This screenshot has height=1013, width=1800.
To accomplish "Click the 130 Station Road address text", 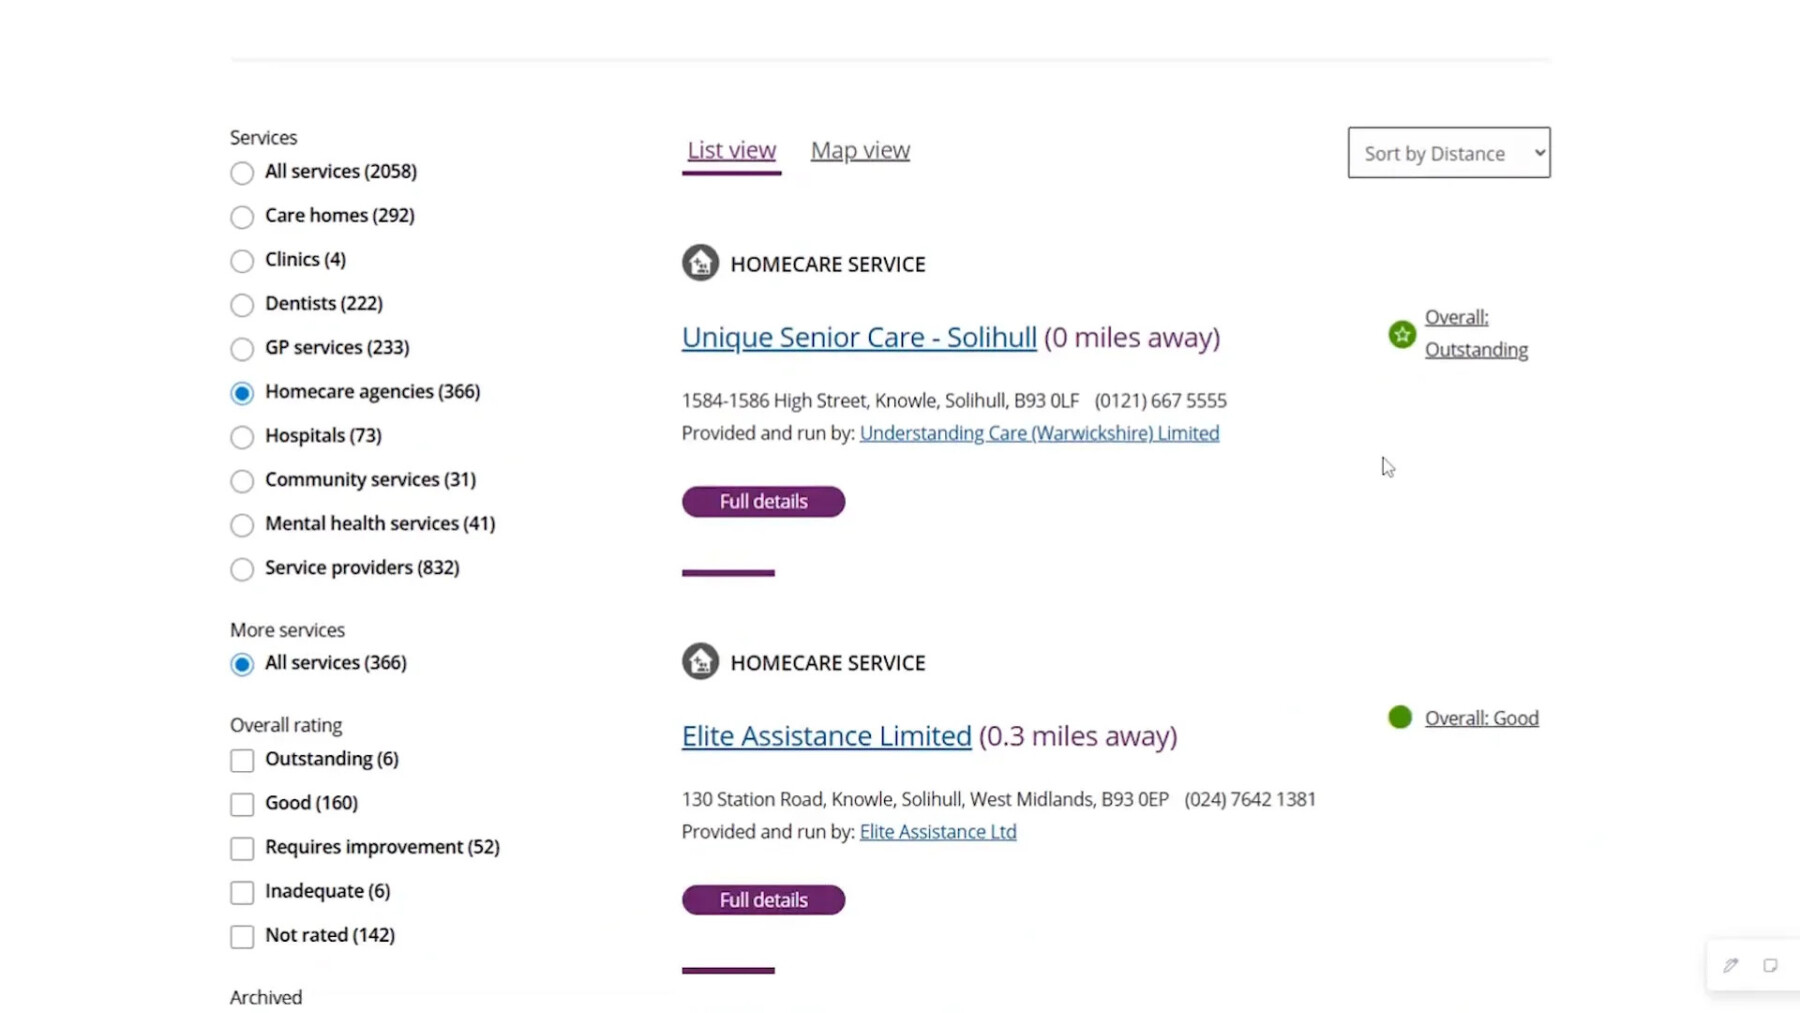I will (x=925, y=799).
